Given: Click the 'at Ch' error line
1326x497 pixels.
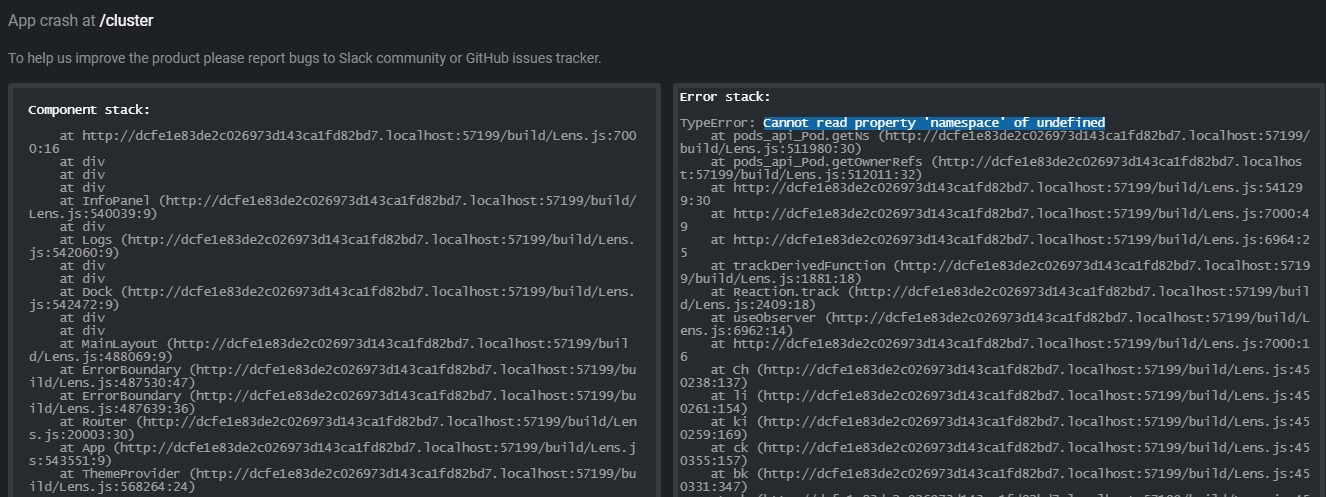Looking at the screenshot, I should click(995, 376).
